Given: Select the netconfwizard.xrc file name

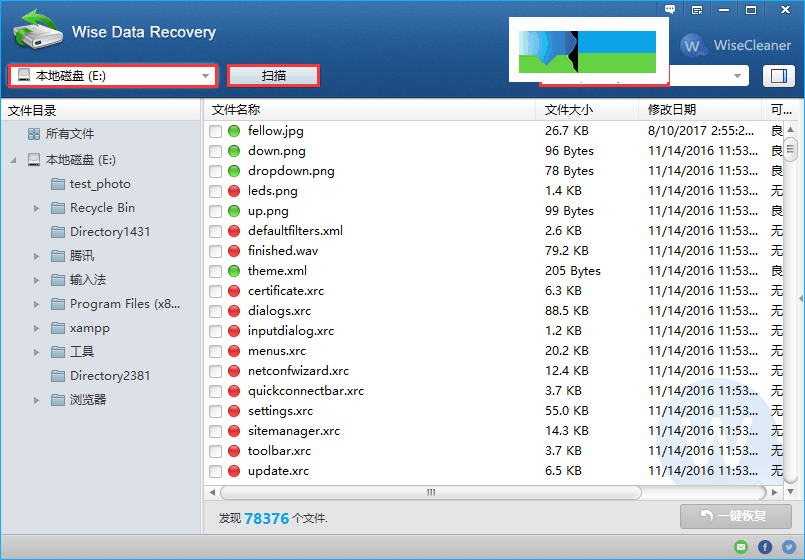Looking at the screenshot, I should click(298, 371).
